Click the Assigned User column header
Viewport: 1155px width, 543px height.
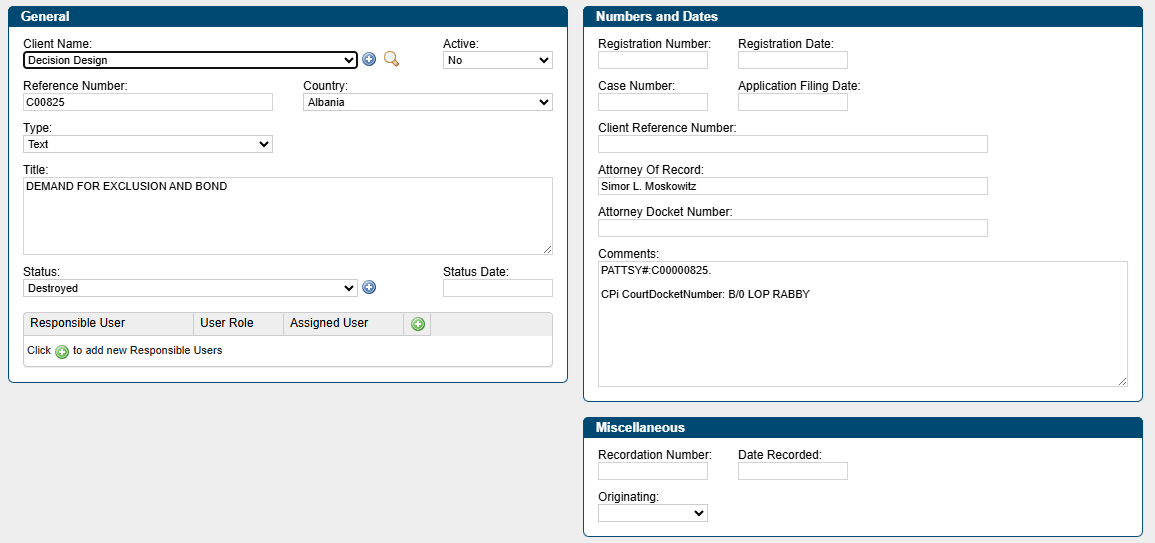pyautogui.click(x=343, y=323)
